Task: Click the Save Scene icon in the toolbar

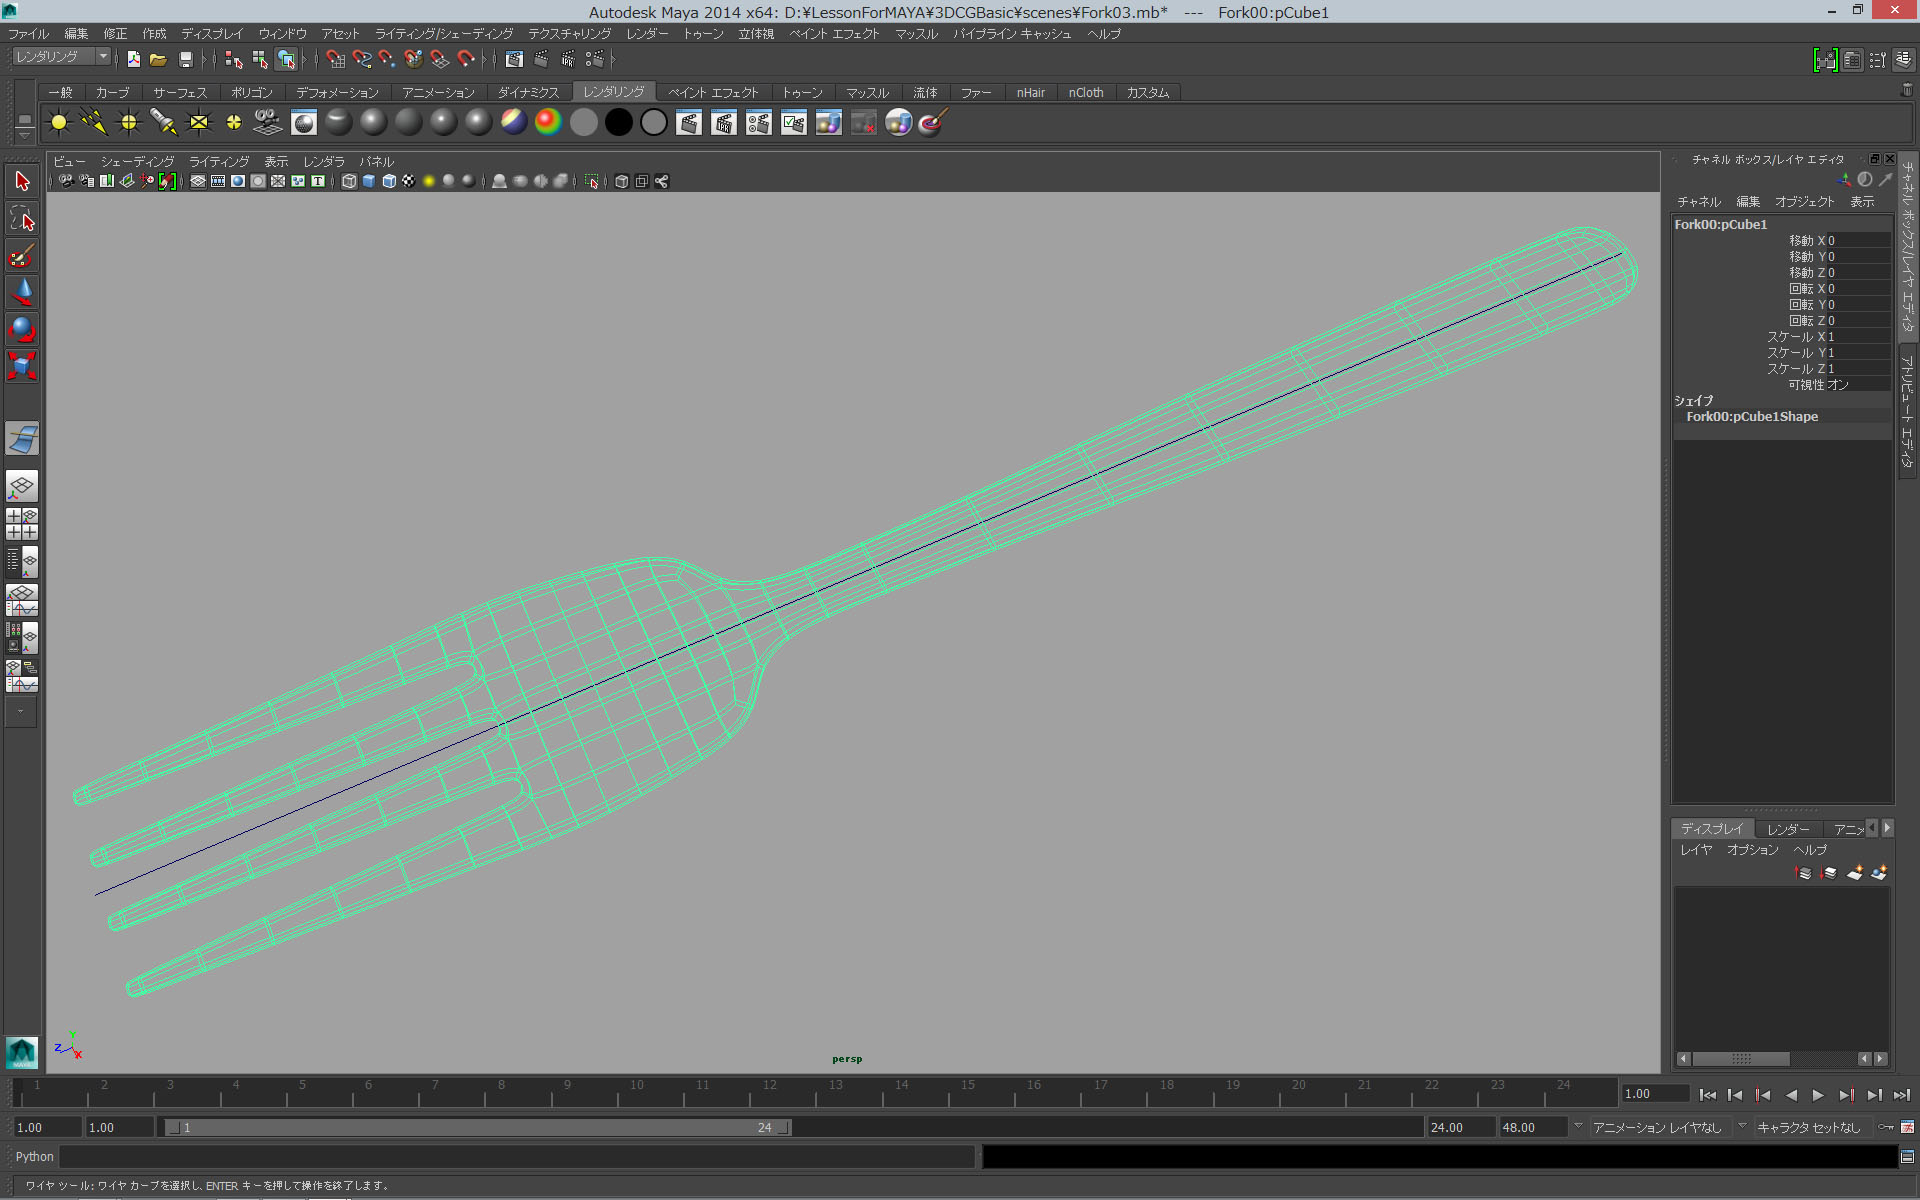Action: tap(186, 59)
